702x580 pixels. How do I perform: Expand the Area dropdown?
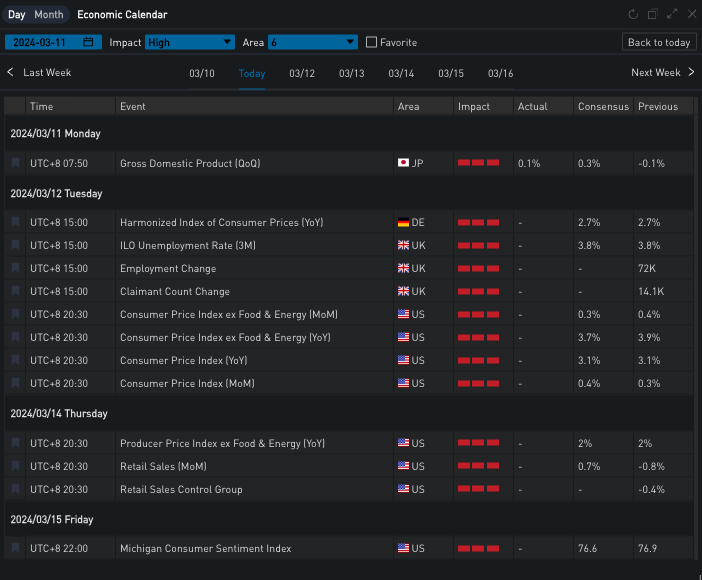point(312,42)
